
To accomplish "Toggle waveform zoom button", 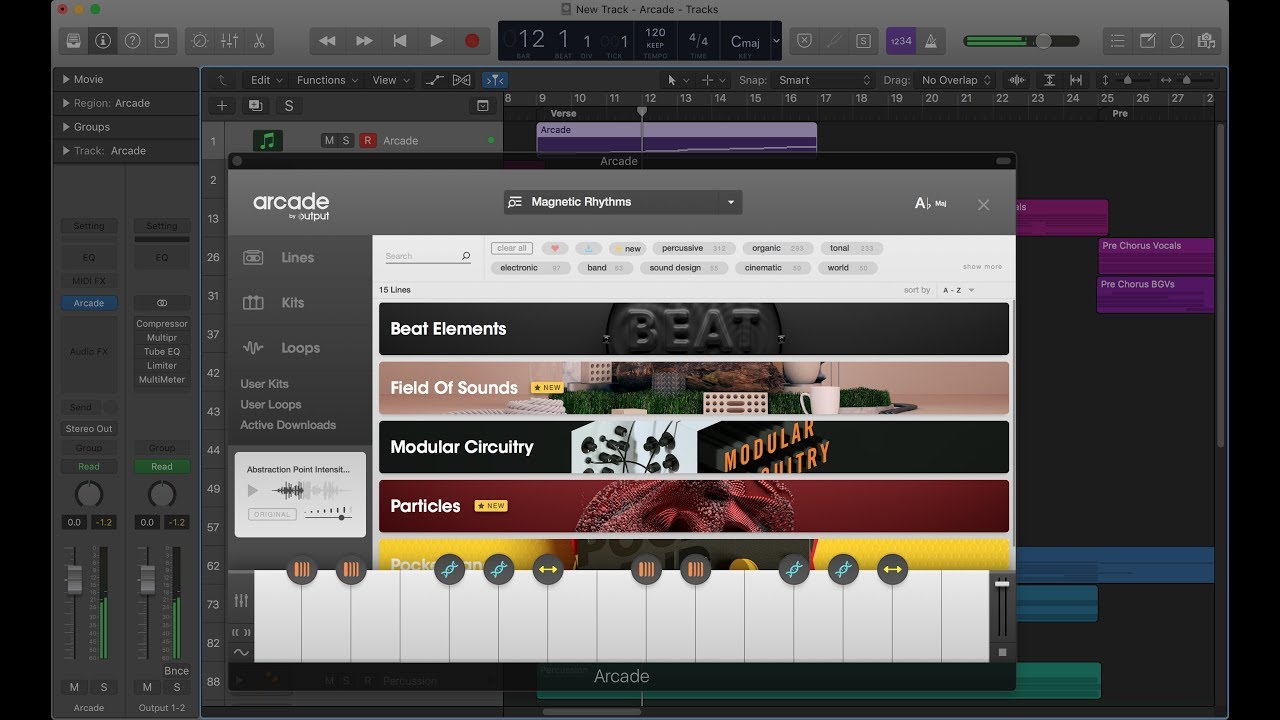I will 1017,80.
